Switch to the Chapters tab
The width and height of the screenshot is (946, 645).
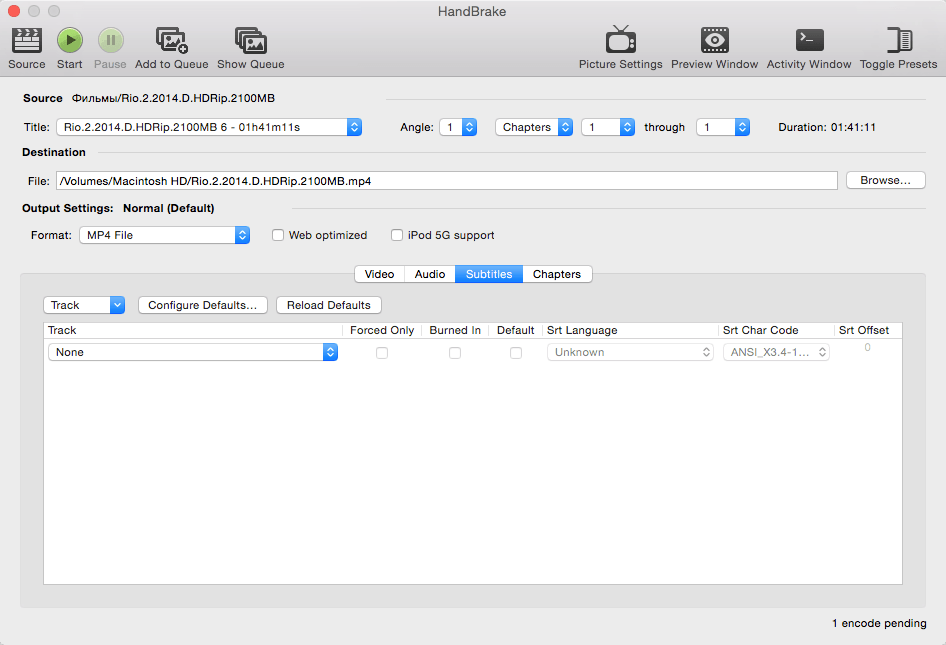coord(557,274)
